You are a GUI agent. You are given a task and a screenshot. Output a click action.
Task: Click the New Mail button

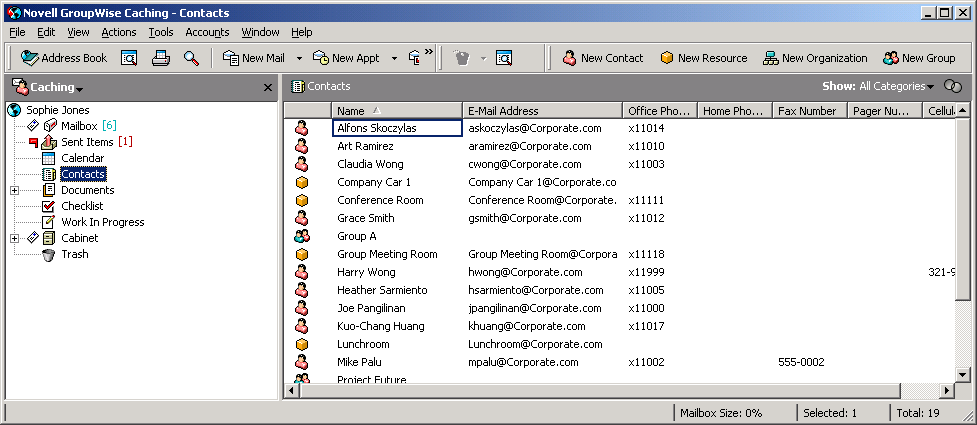tap(254, 58)
